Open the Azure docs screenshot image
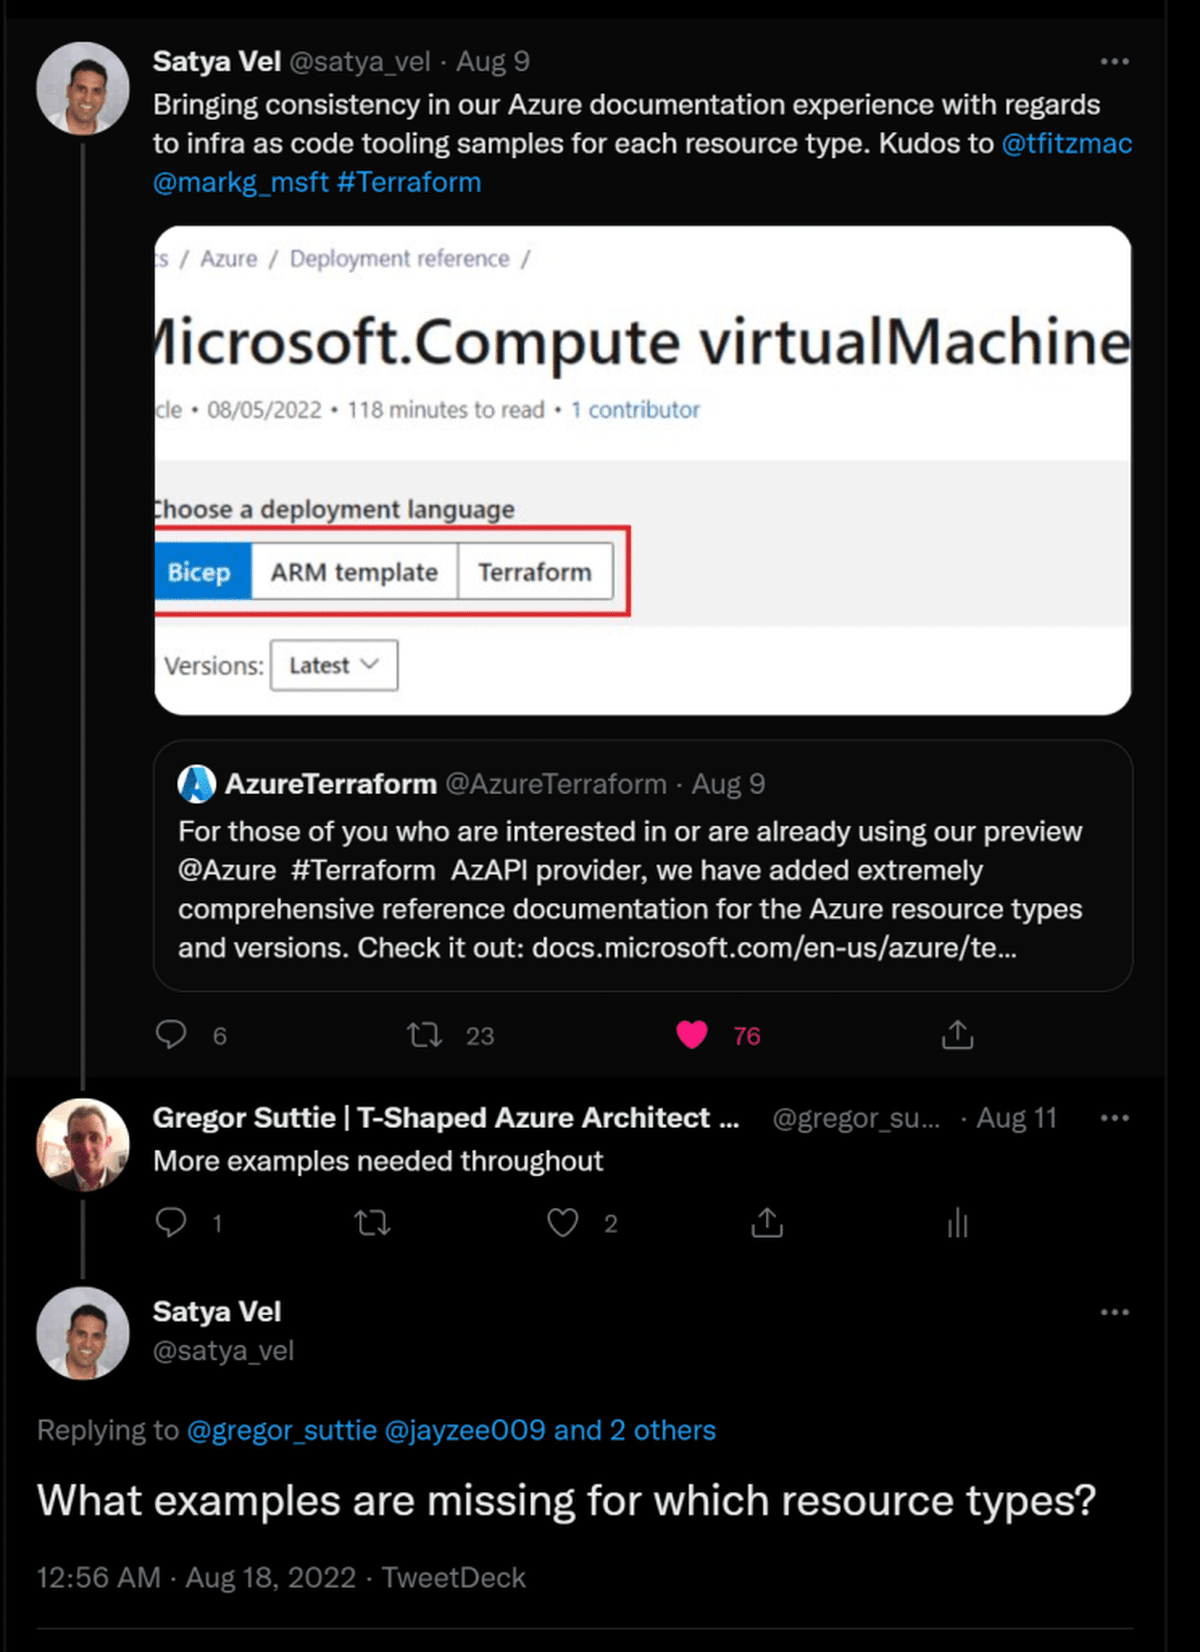This screenshot has height=1652, width=1200. pyautogui.click(x=643, y=470)
